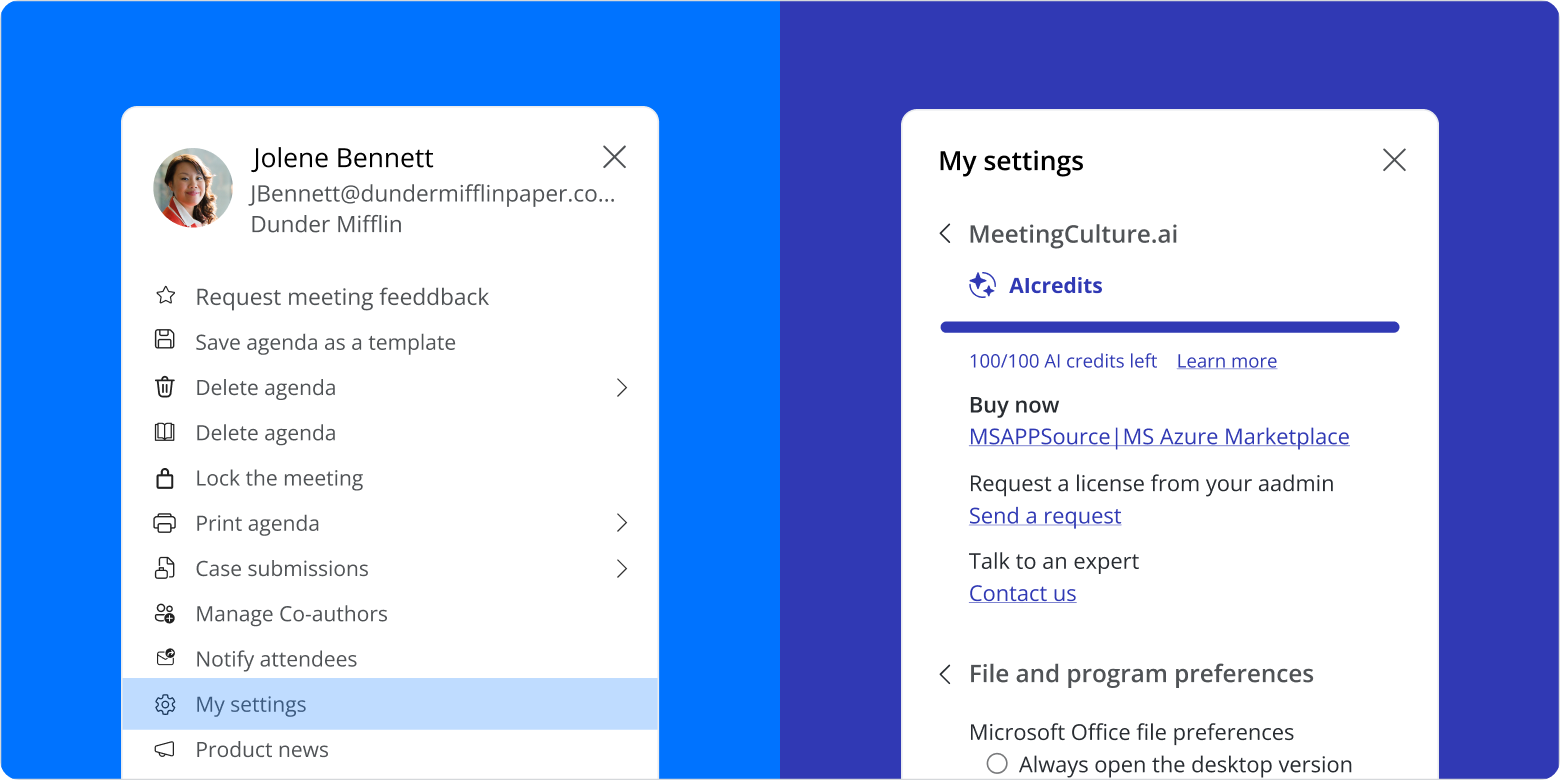The image size is (1560, 780).
Task: Collapse the MeetingCulture.ai section chevron
Action: click(x=945, y=234)
